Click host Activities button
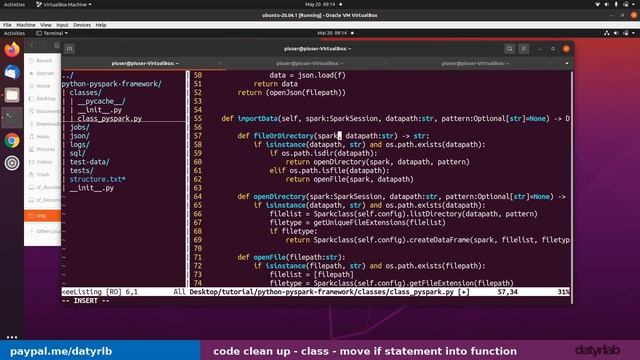Viewport: 640px width, 360px height. tap(14, 4)
